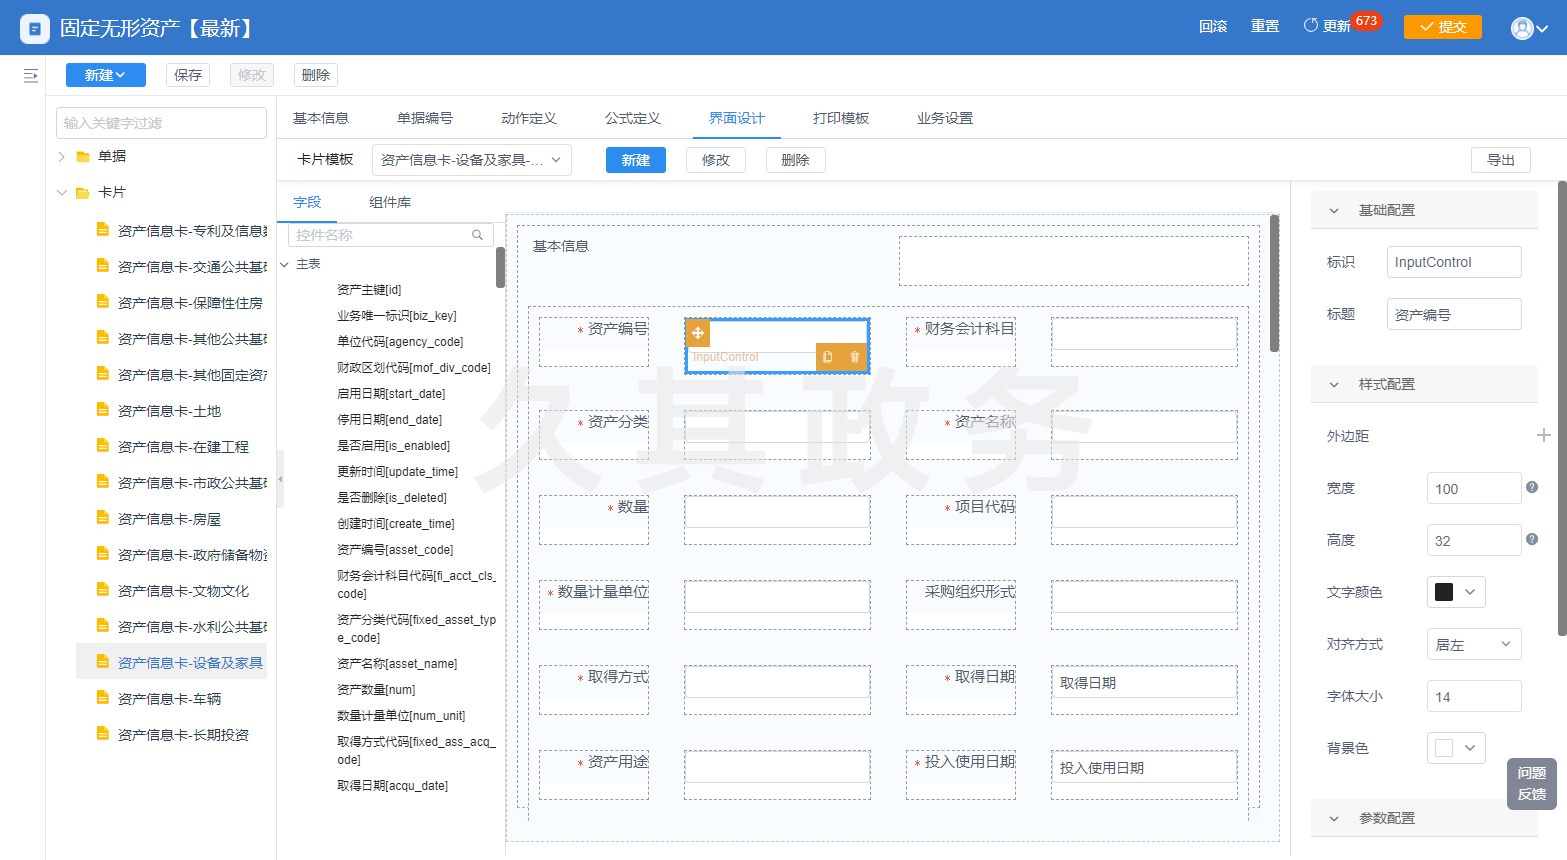Click the orange 提交 button
1567x860 pixels.
1442,27
